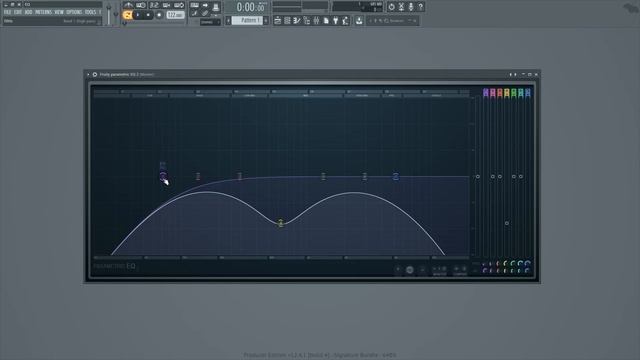Click the green band 5 header token

coord(513,93)
